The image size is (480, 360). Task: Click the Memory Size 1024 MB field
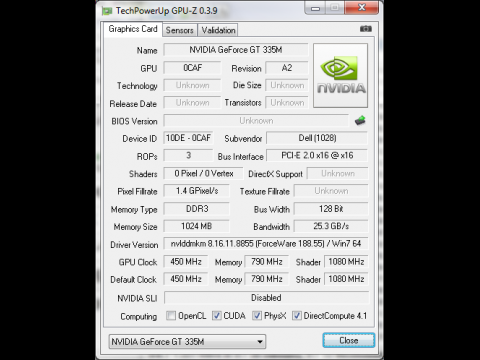click(197, 226)
